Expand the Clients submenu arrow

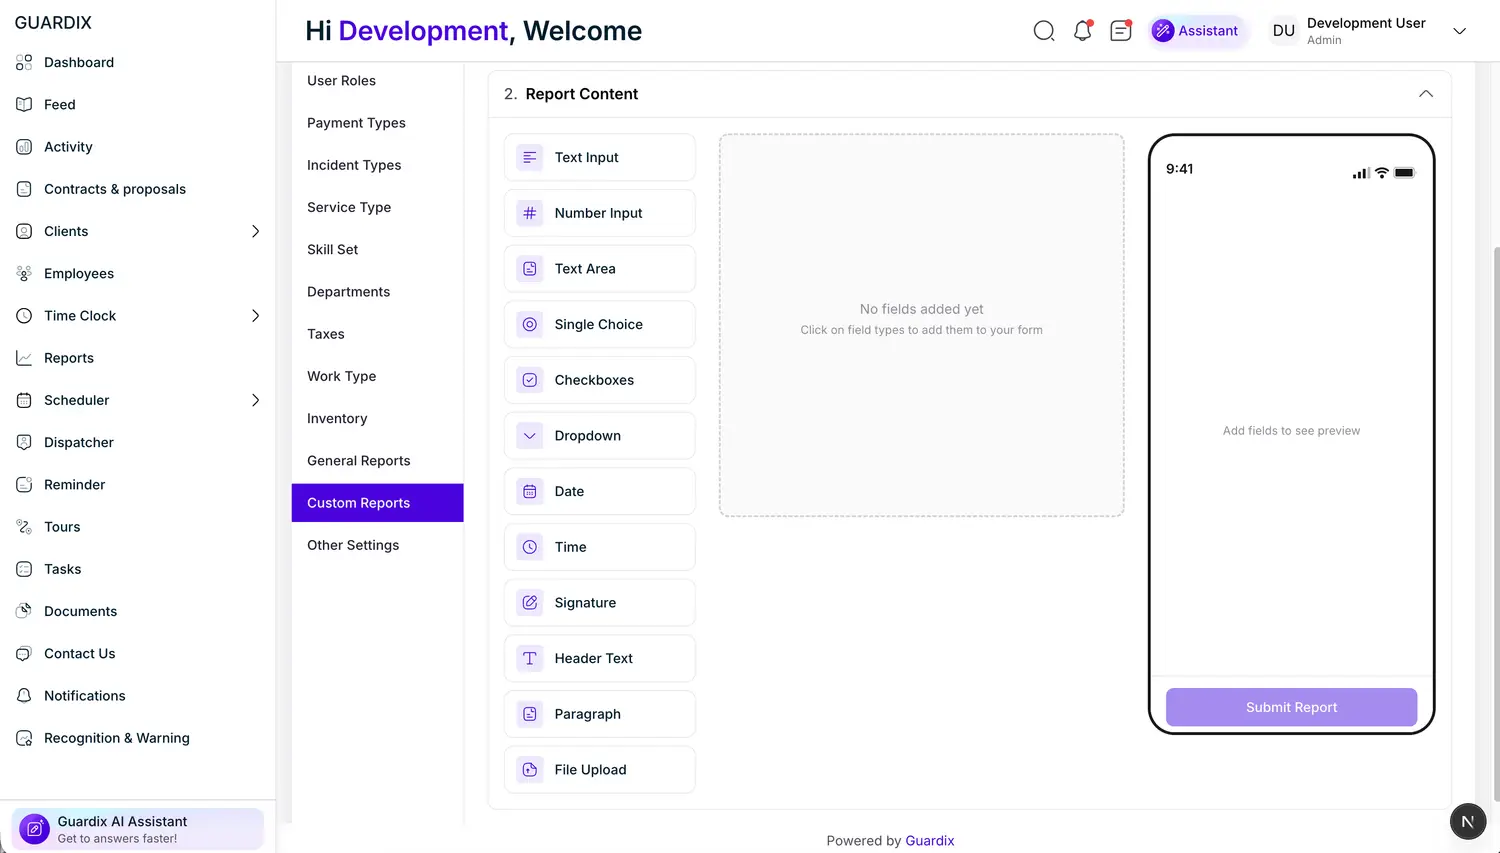point(255,231)
